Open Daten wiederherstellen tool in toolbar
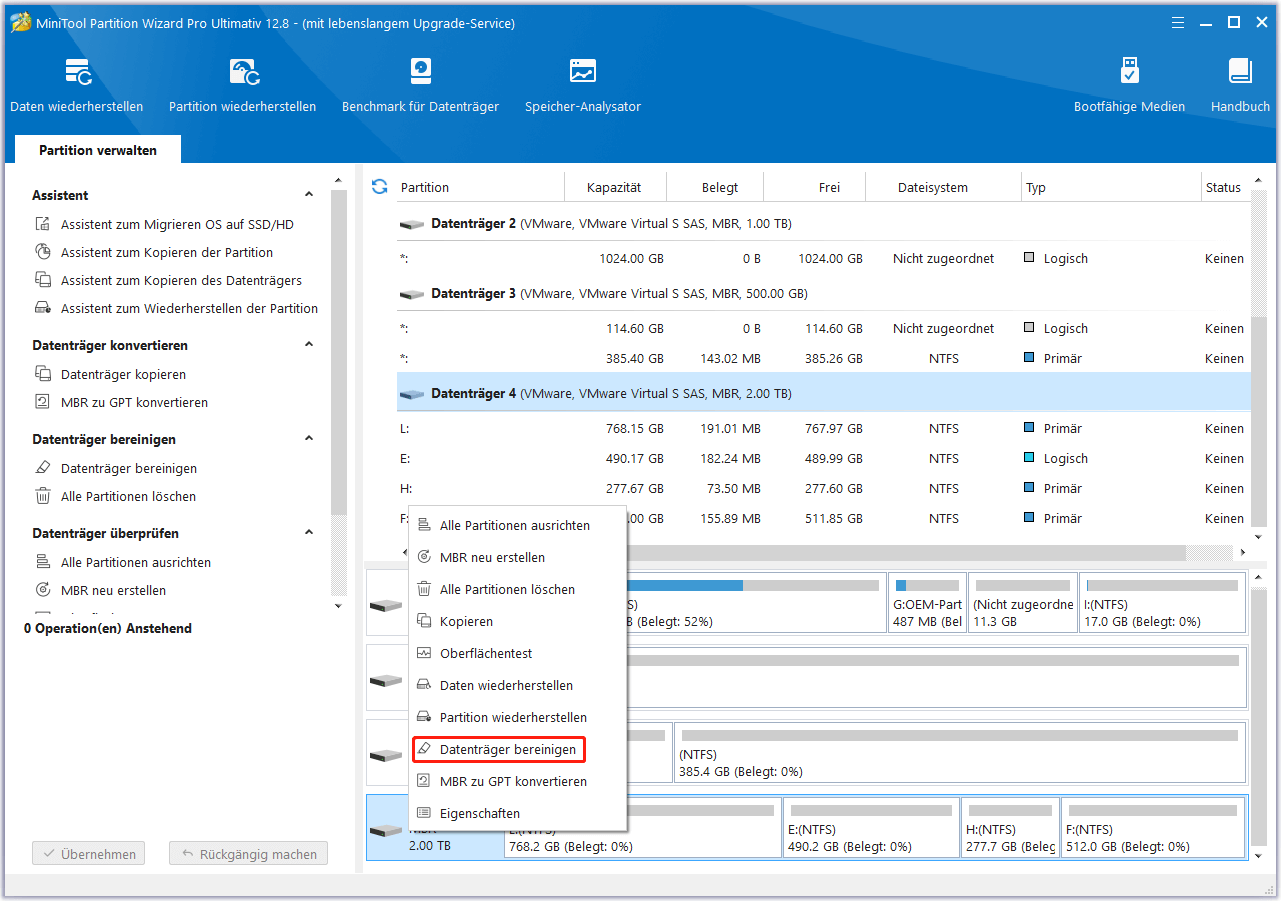The image size is (1281, 902). [x=77, y=85]
